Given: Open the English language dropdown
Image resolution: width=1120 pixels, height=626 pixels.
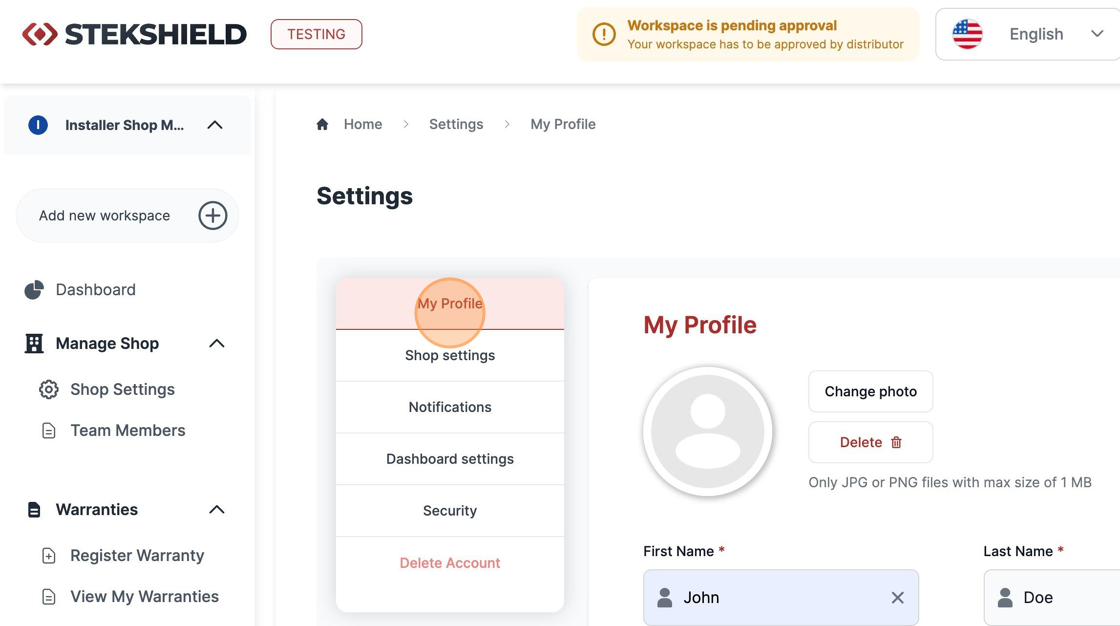Looking at the screenshot, I should [1029, 34].
